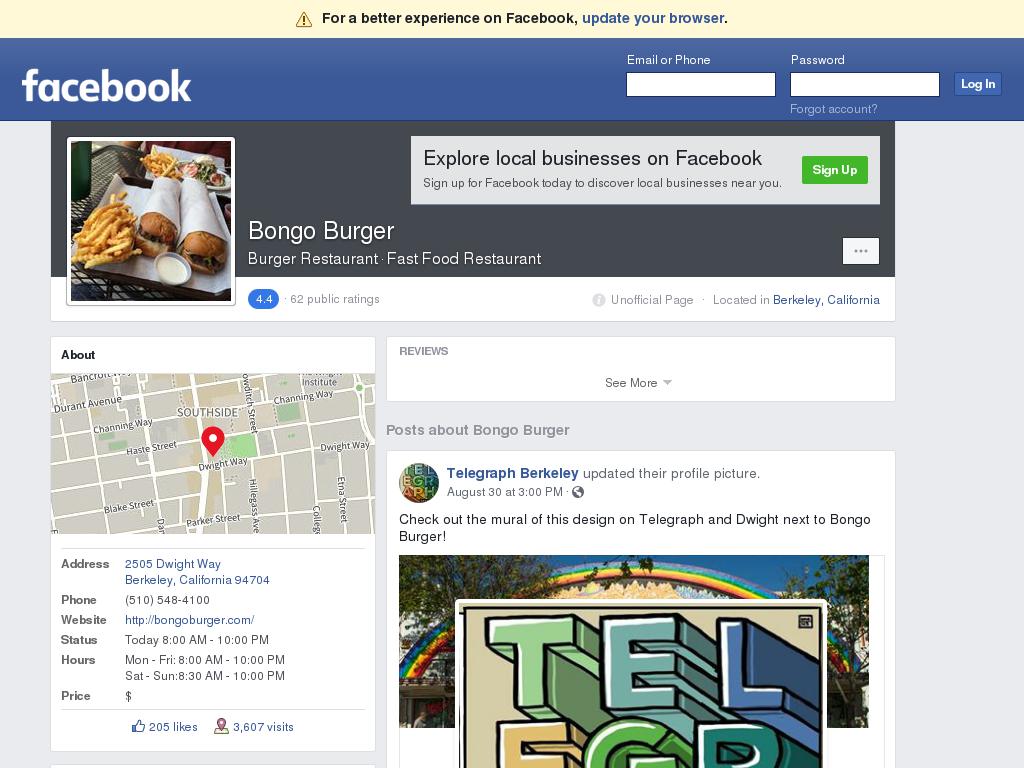Click the Facebook logo

click(x=106, y=86)
